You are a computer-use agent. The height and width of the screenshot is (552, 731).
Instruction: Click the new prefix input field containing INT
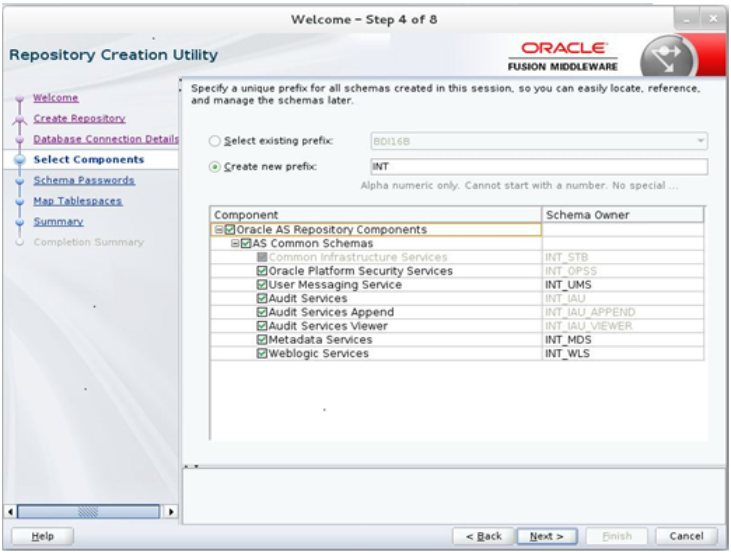coord(539,166)
